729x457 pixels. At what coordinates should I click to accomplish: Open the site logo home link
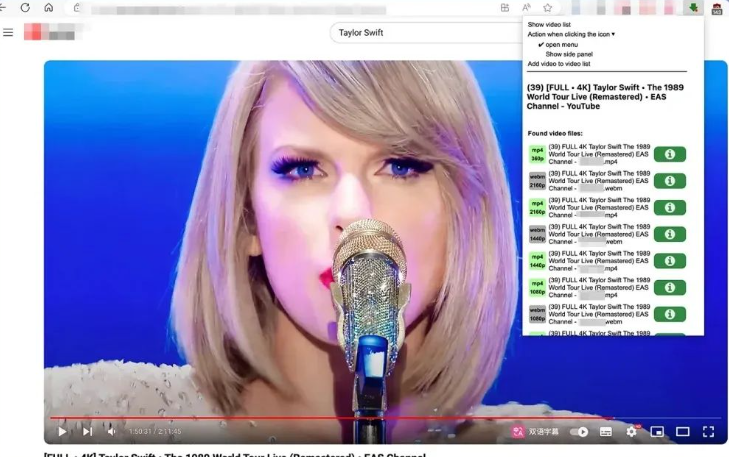[50, 32]
